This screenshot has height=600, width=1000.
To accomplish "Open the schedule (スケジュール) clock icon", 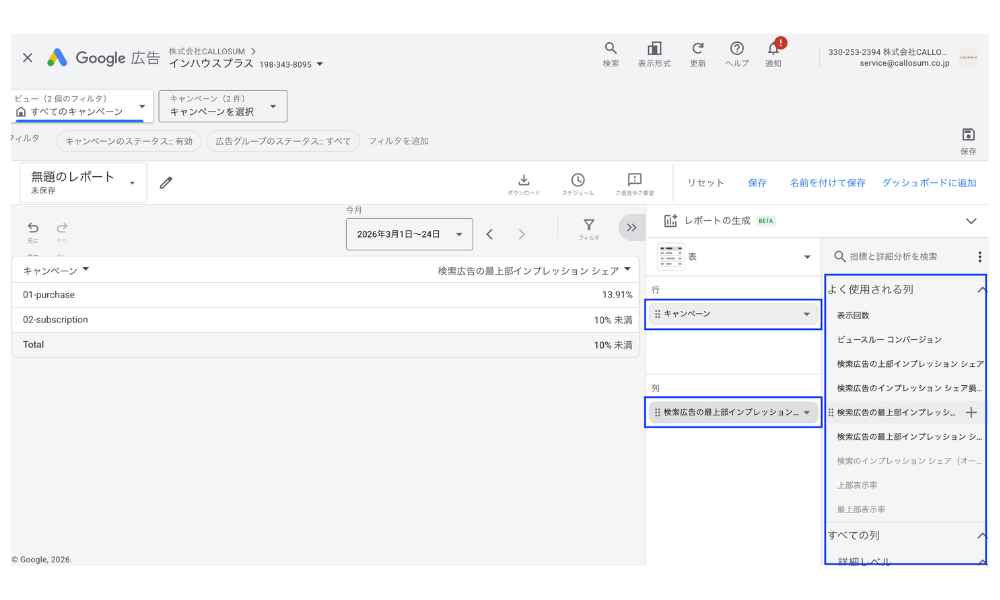I will click(x=578, y=184).
